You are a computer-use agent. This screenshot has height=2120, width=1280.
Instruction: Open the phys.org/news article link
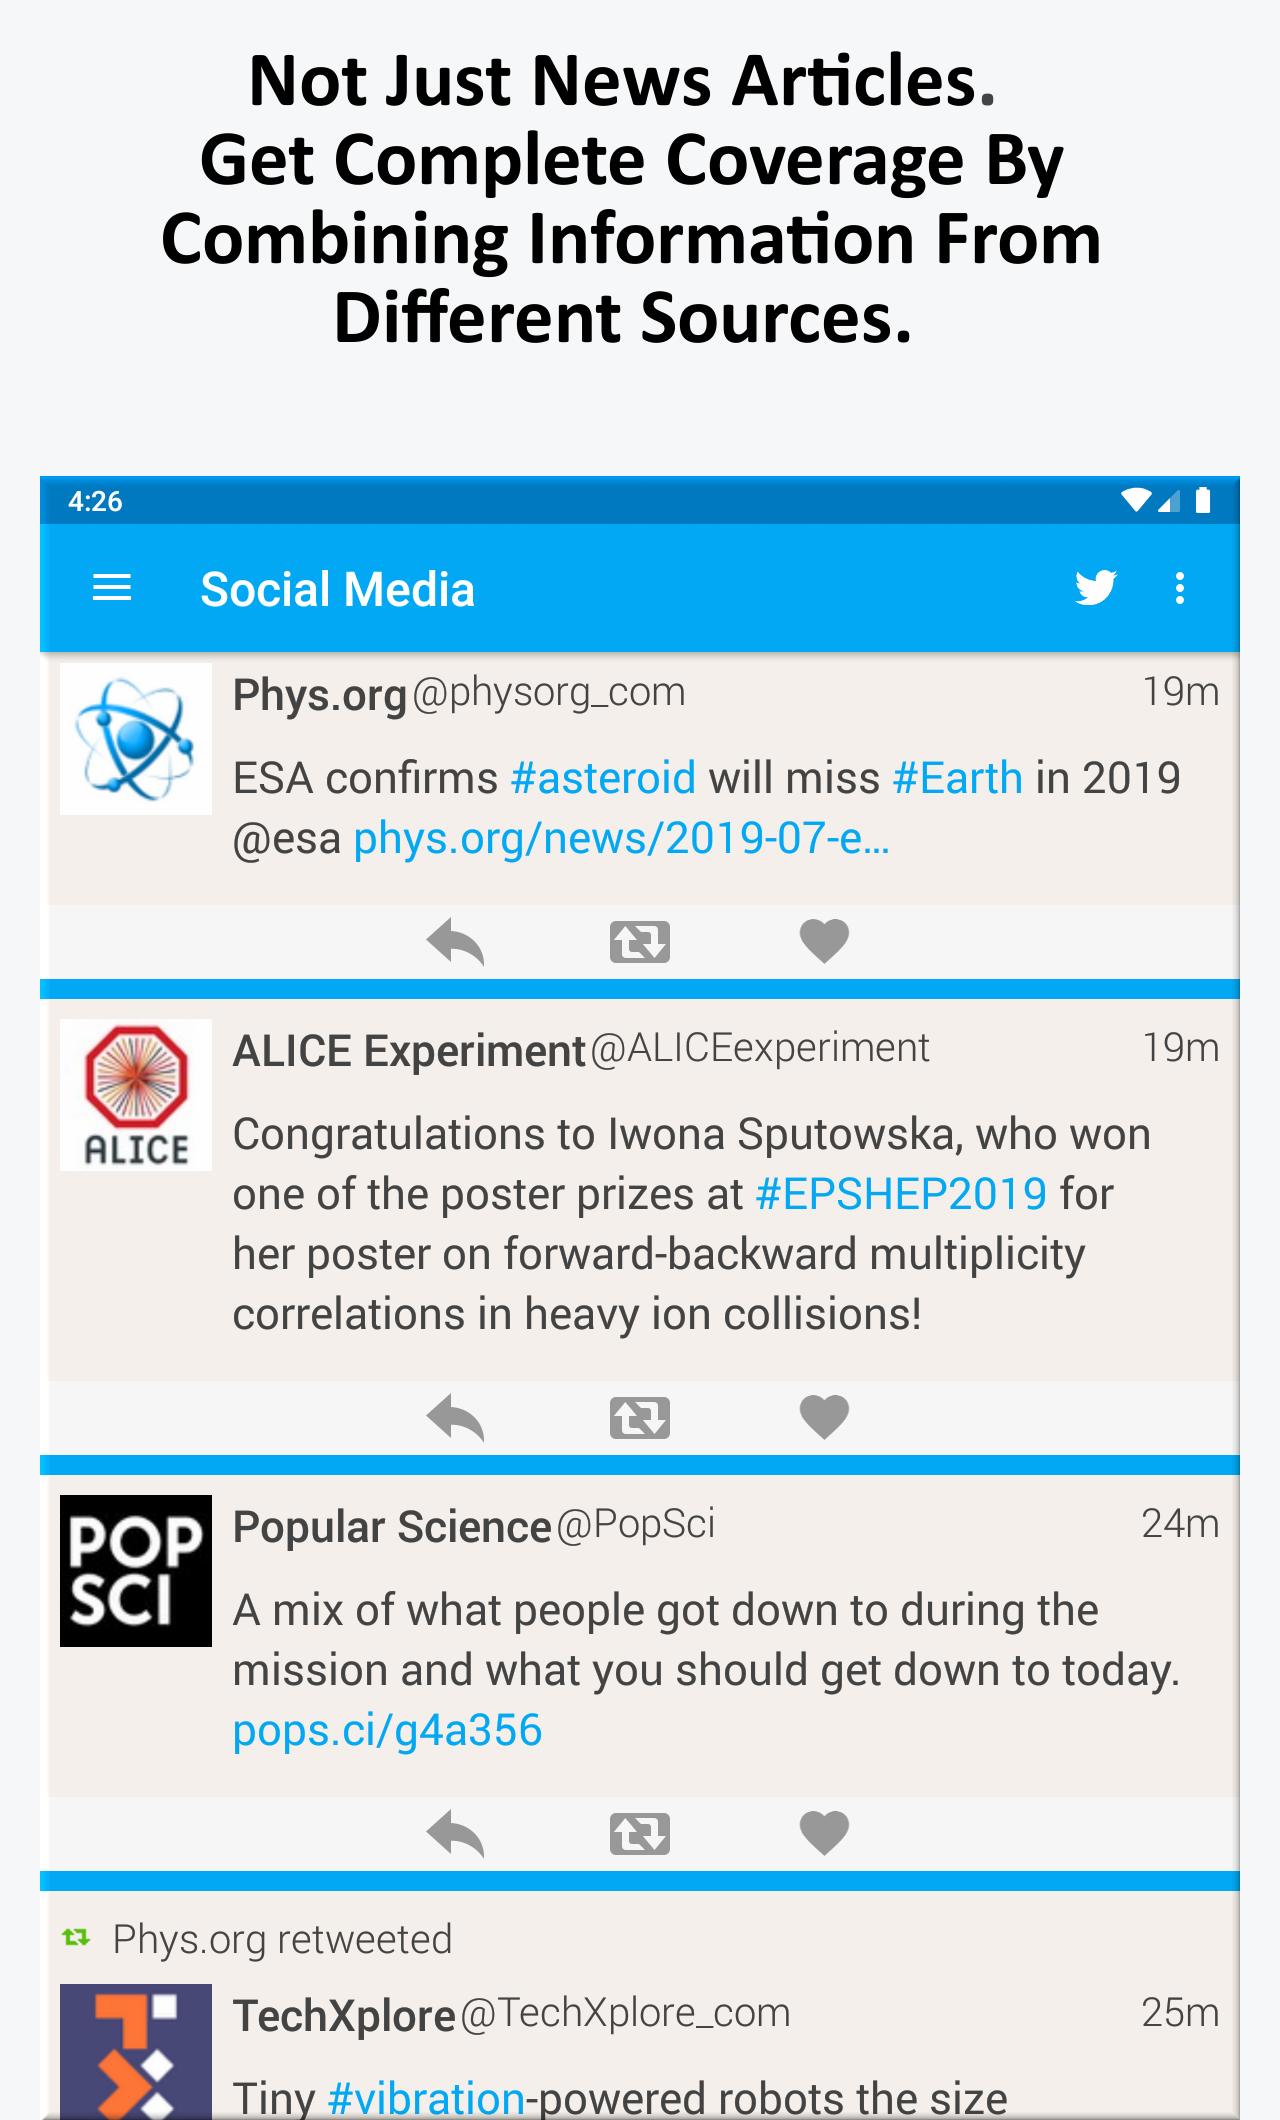click(621, 838)
